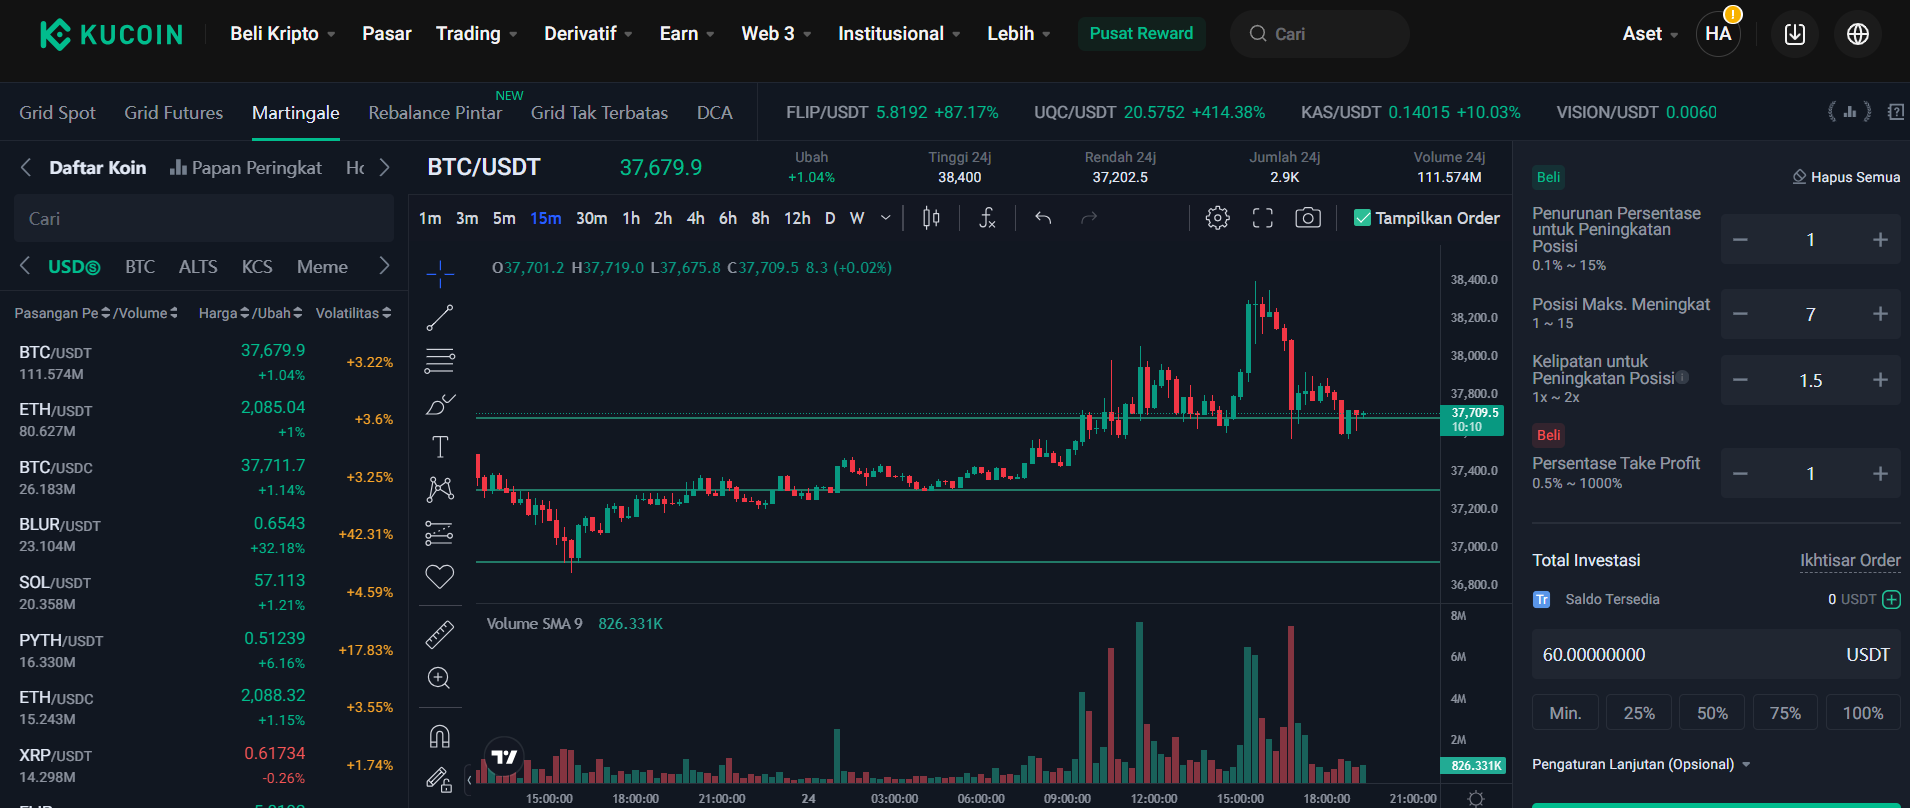Lock all drawing tools icon
Image resolution: width=1910 pixels, height=808 pixels.
click(440, 779)
